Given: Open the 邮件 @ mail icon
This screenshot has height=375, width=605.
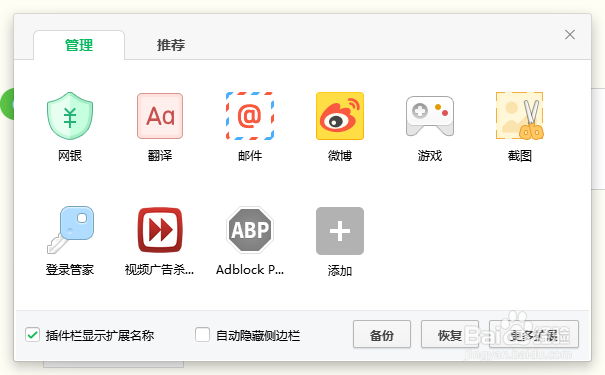Looking at the screenshot, I should click(250, 116).
